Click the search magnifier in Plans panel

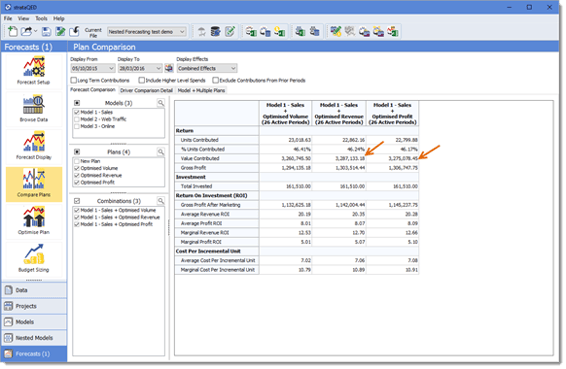point(161,152)
